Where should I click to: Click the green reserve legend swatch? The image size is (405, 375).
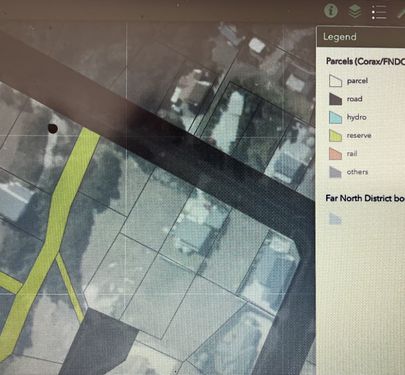(335, 136)
